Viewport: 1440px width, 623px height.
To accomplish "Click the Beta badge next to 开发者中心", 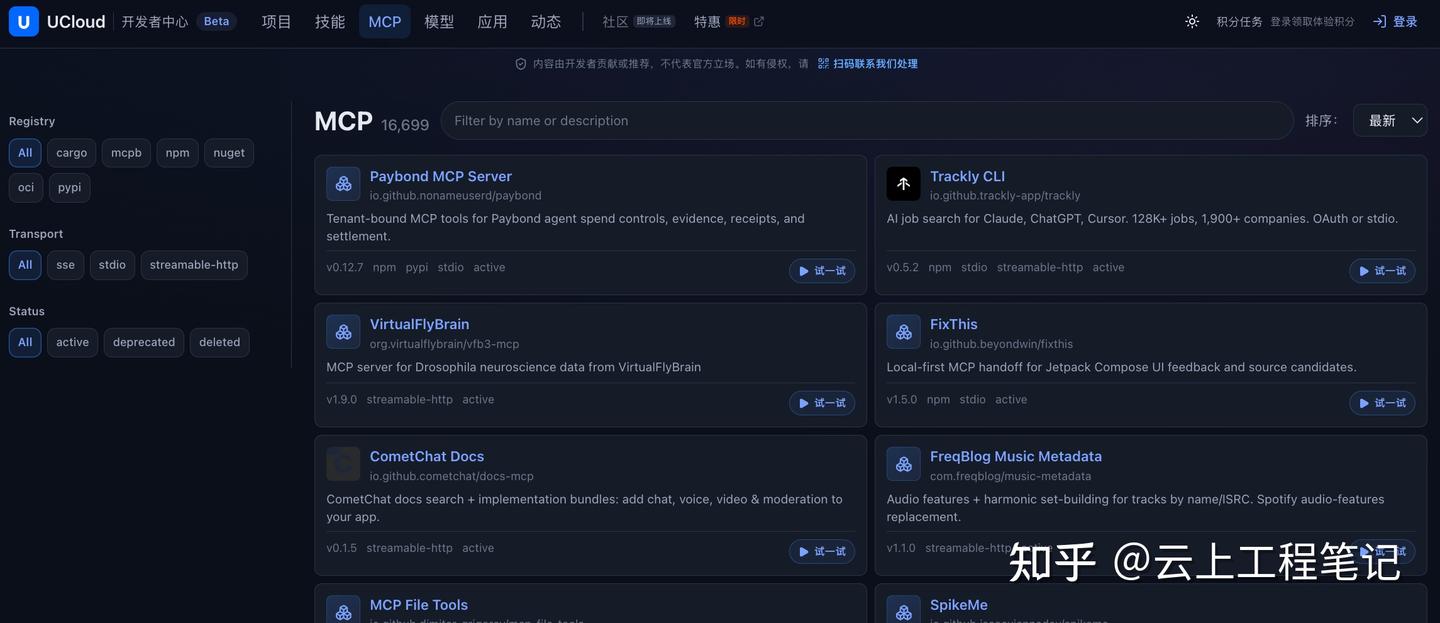I will click(x=216, y=21).
